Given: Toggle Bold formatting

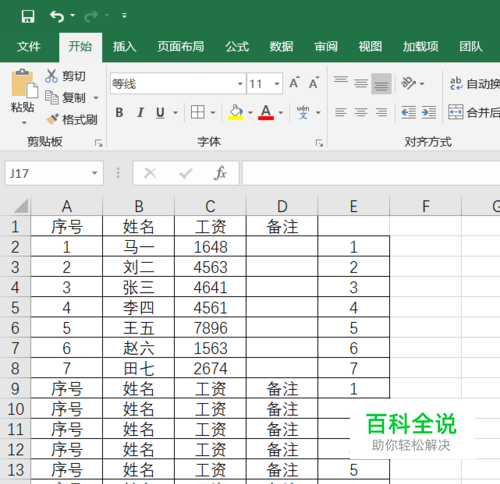Looking at the screenshot, I should click(119, 112).
